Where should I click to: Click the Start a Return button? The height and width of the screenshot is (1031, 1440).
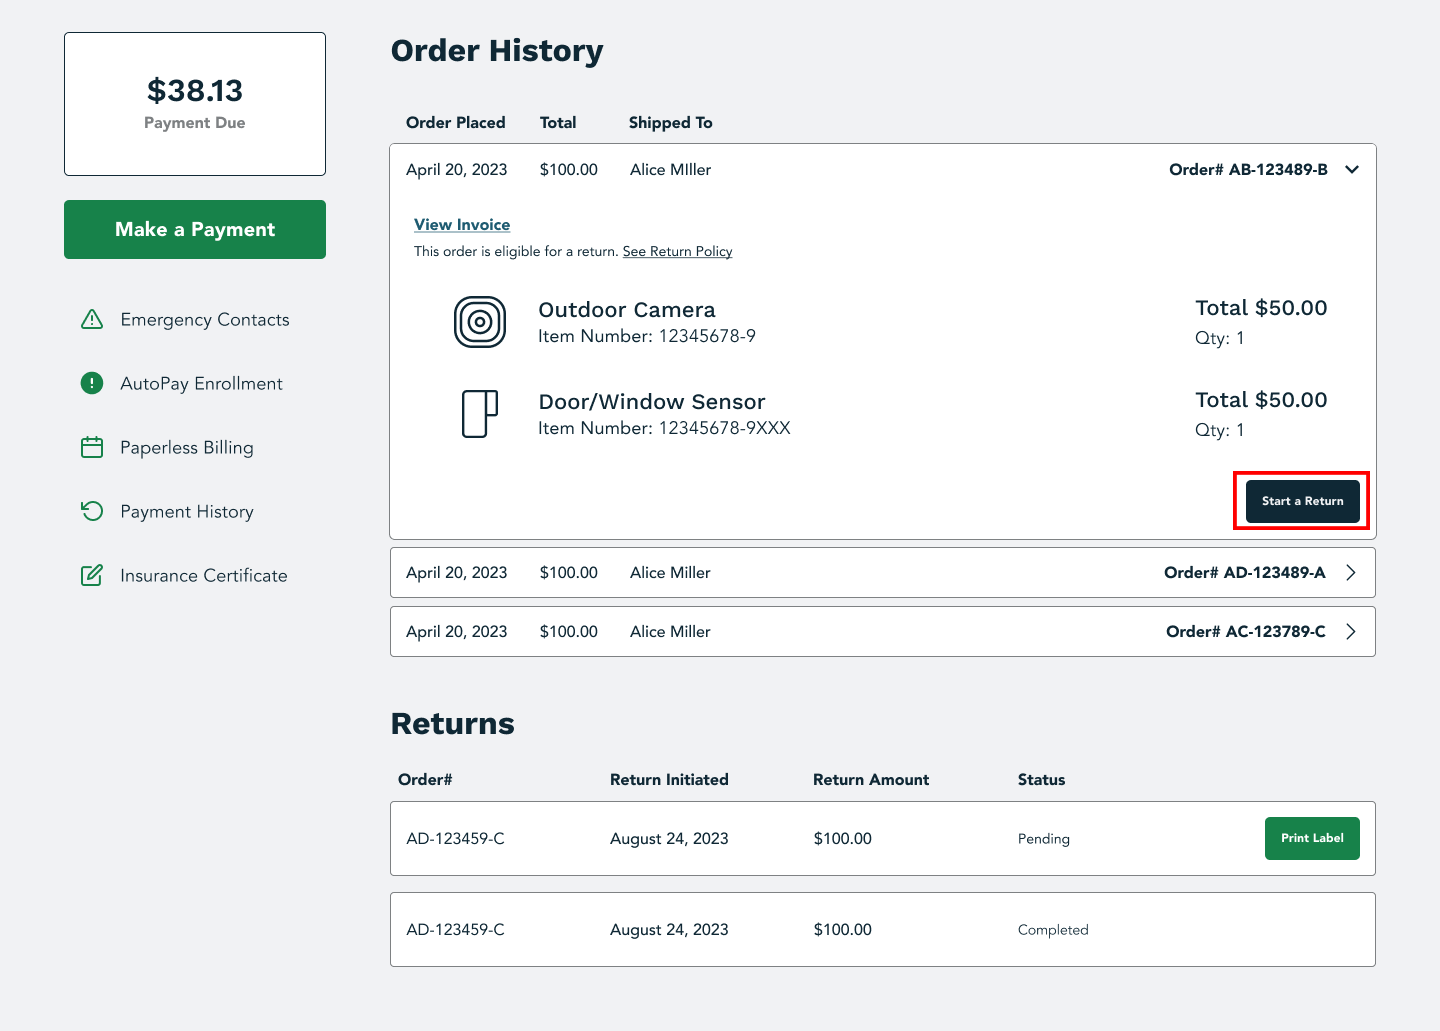click(1302, 501)
